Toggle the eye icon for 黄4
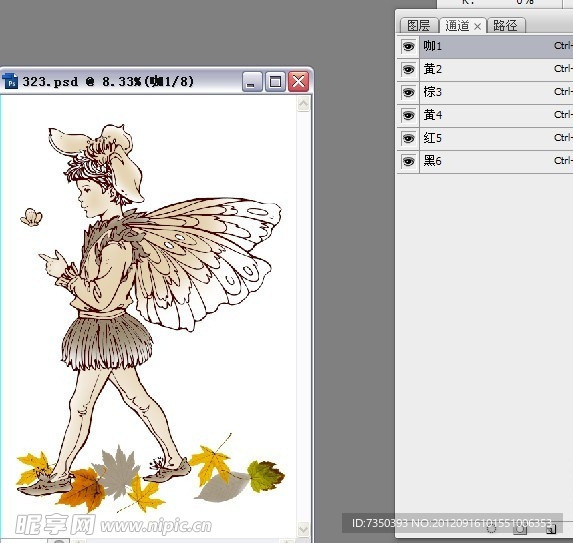The image size is (573, 543). (408, 115)
